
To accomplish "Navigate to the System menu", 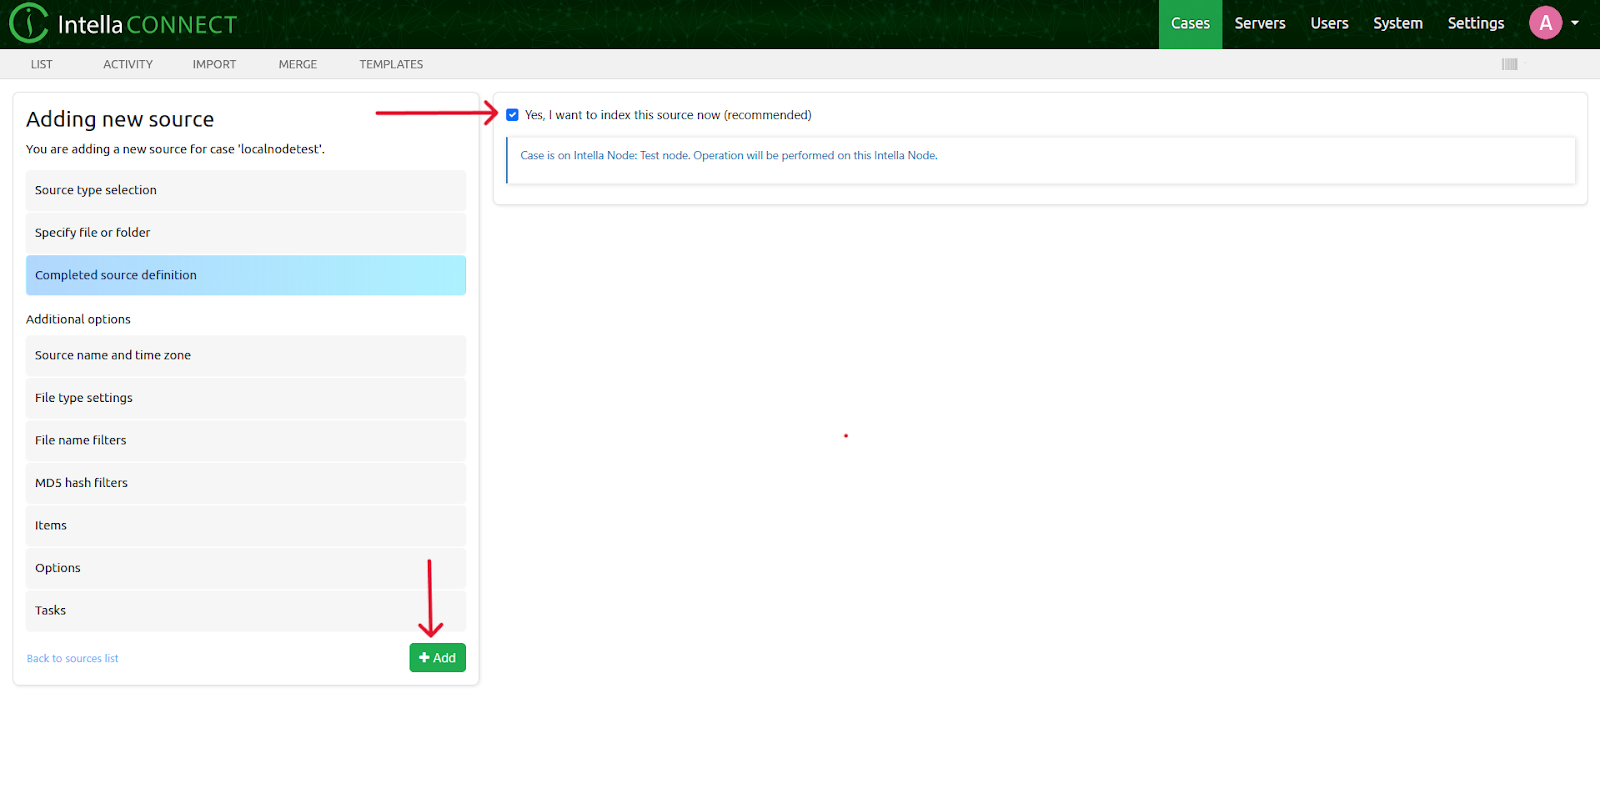I will [1397, 23].
